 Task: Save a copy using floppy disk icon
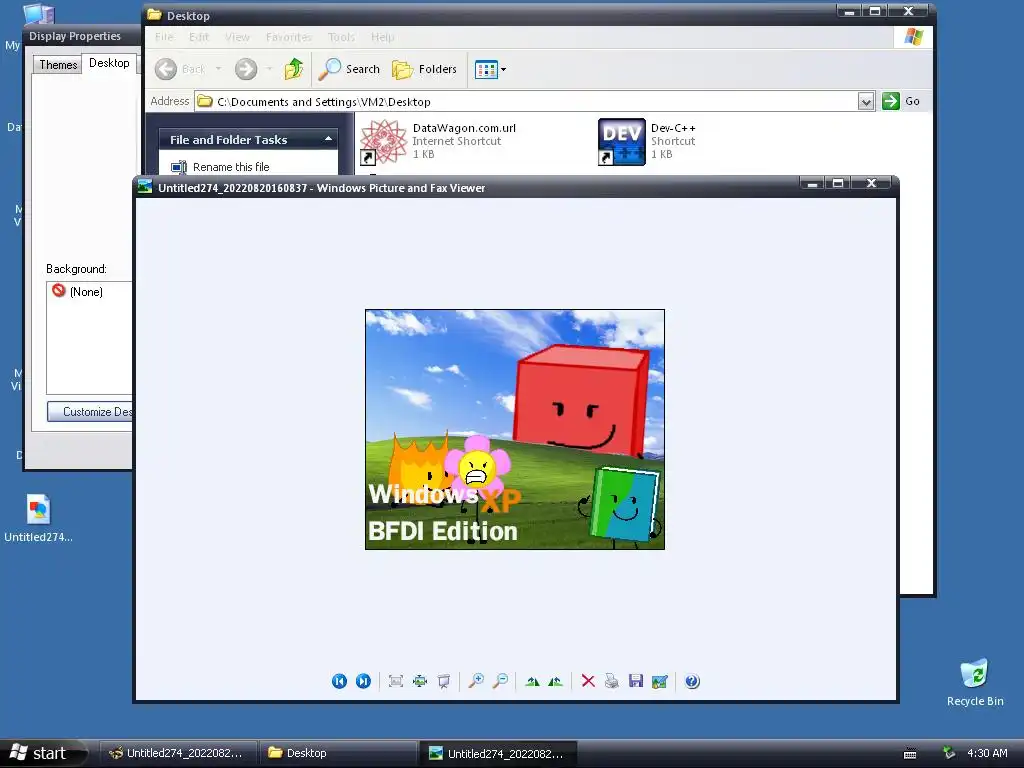pos(635,681)
